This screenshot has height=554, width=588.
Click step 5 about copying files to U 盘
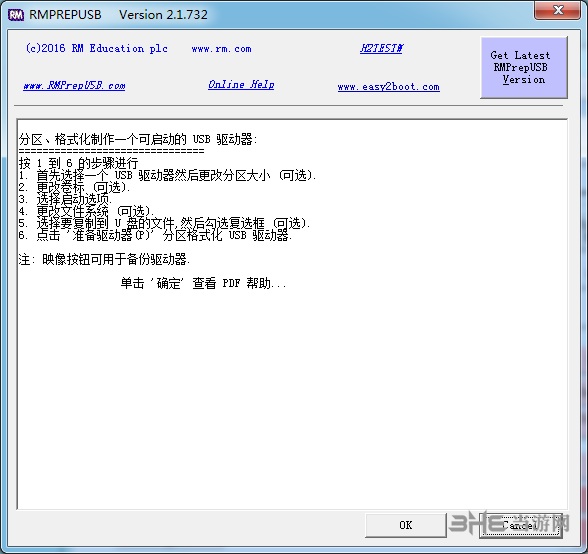[165, 223]
